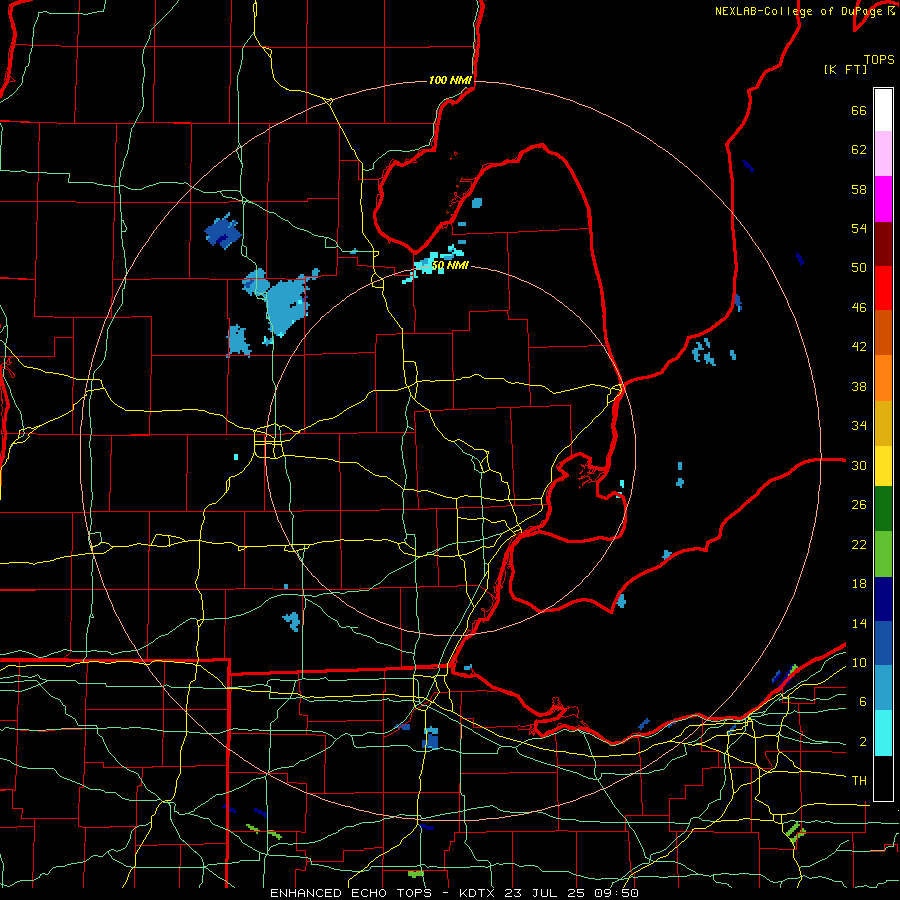Click the 54 value on the scale
The image size is (900, 900).
point(859,228)
